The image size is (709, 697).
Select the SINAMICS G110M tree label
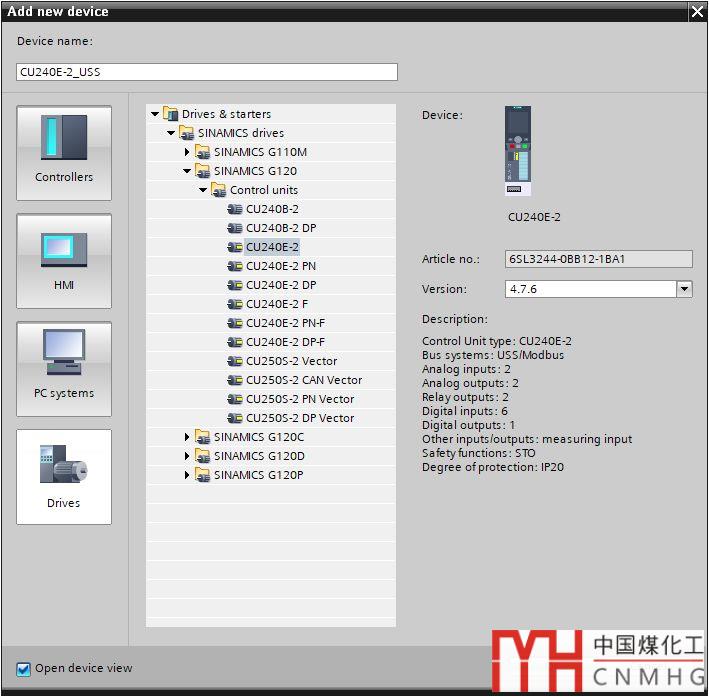[x=260, y=152]
